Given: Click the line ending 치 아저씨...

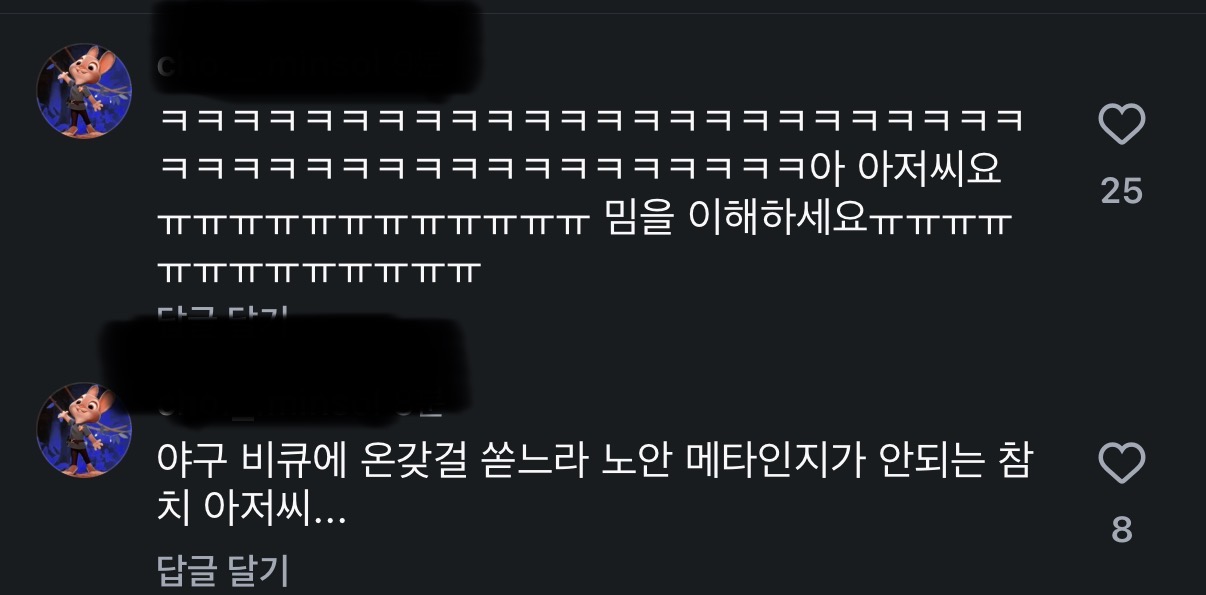Looking at the screenshot, I should (x=252, y=515).
